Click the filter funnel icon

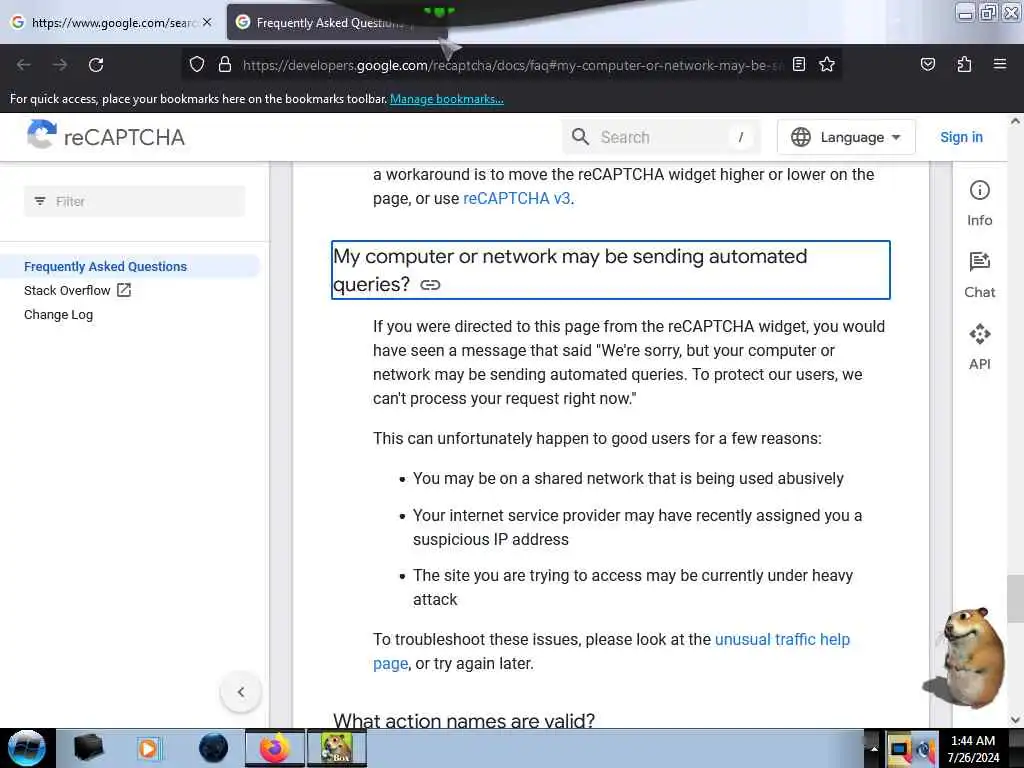coord(40,201)
